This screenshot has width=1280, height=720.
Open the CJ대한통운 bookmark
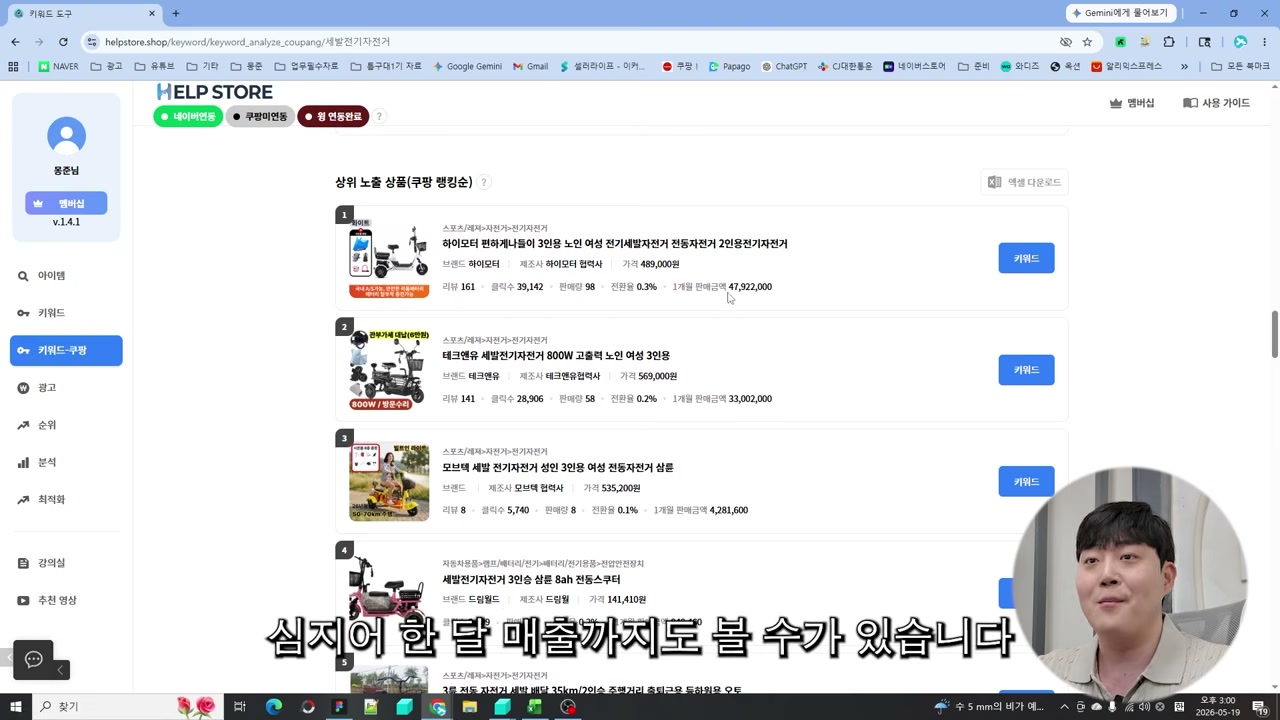[x=844, y=66]
